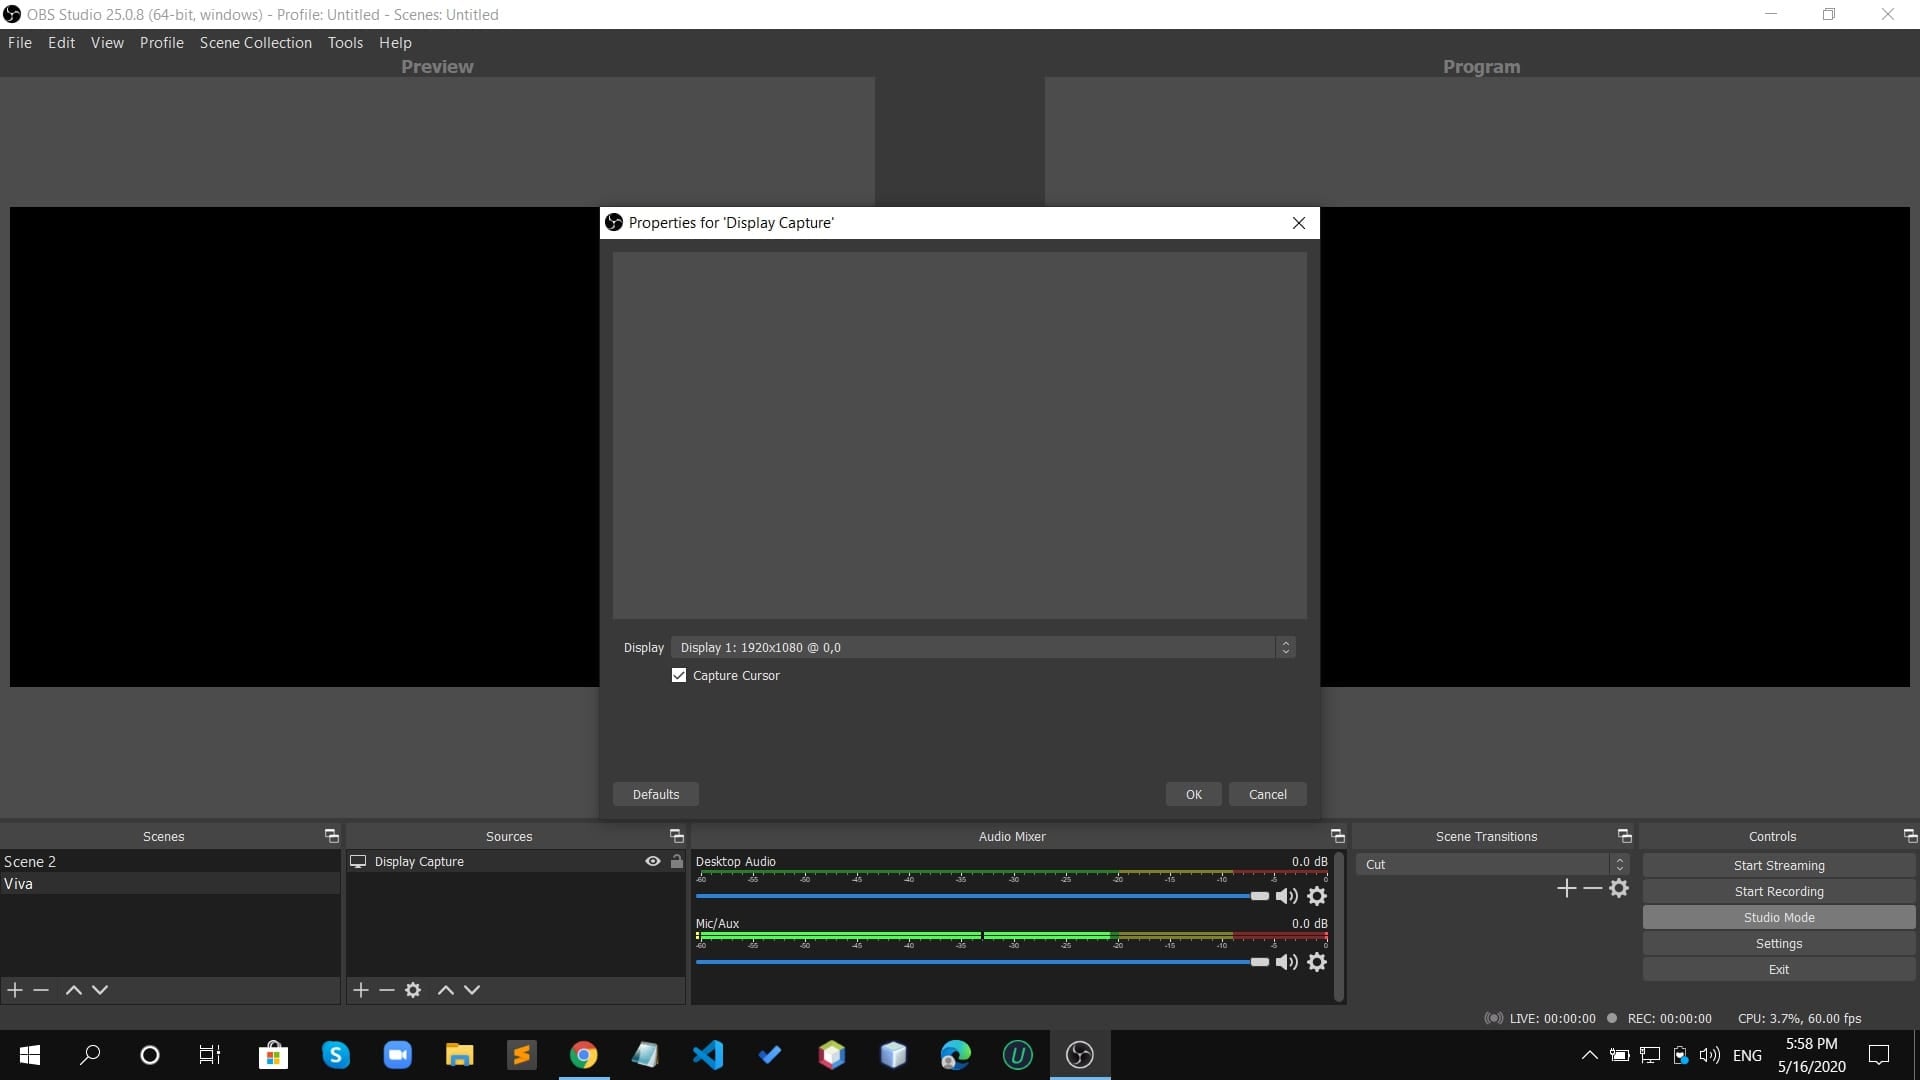Mute Mic/Aux speaker icon
Viewport: 1920px width, 1080px height.
click(1287, 962)
